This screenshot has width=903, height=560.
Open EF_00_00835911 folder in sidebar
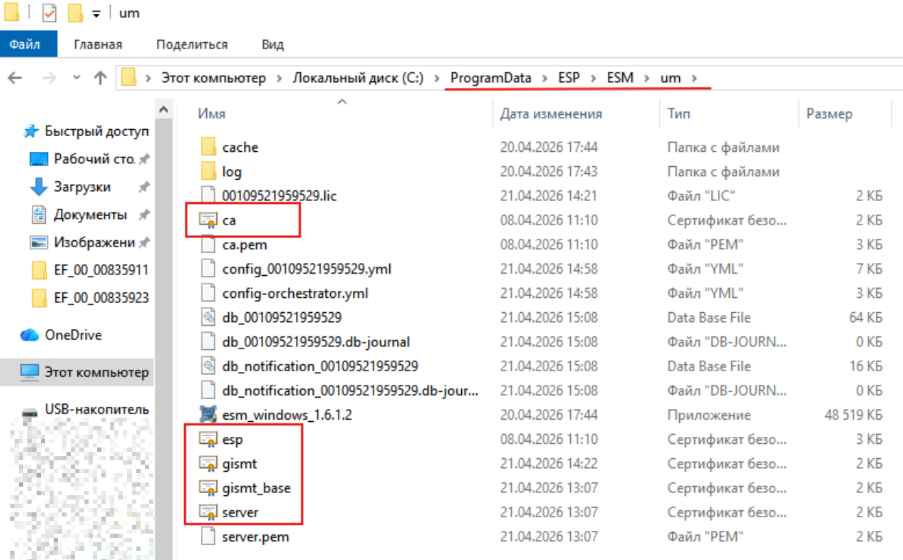90,270
